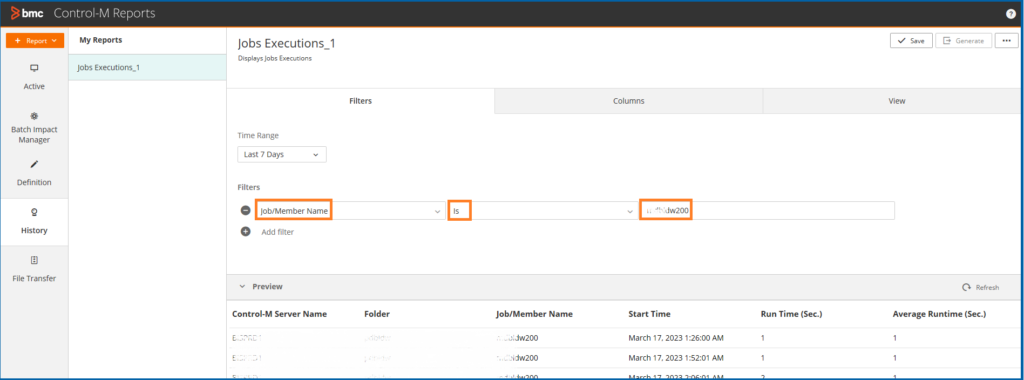Click the Generate button

tap(963, 40)
